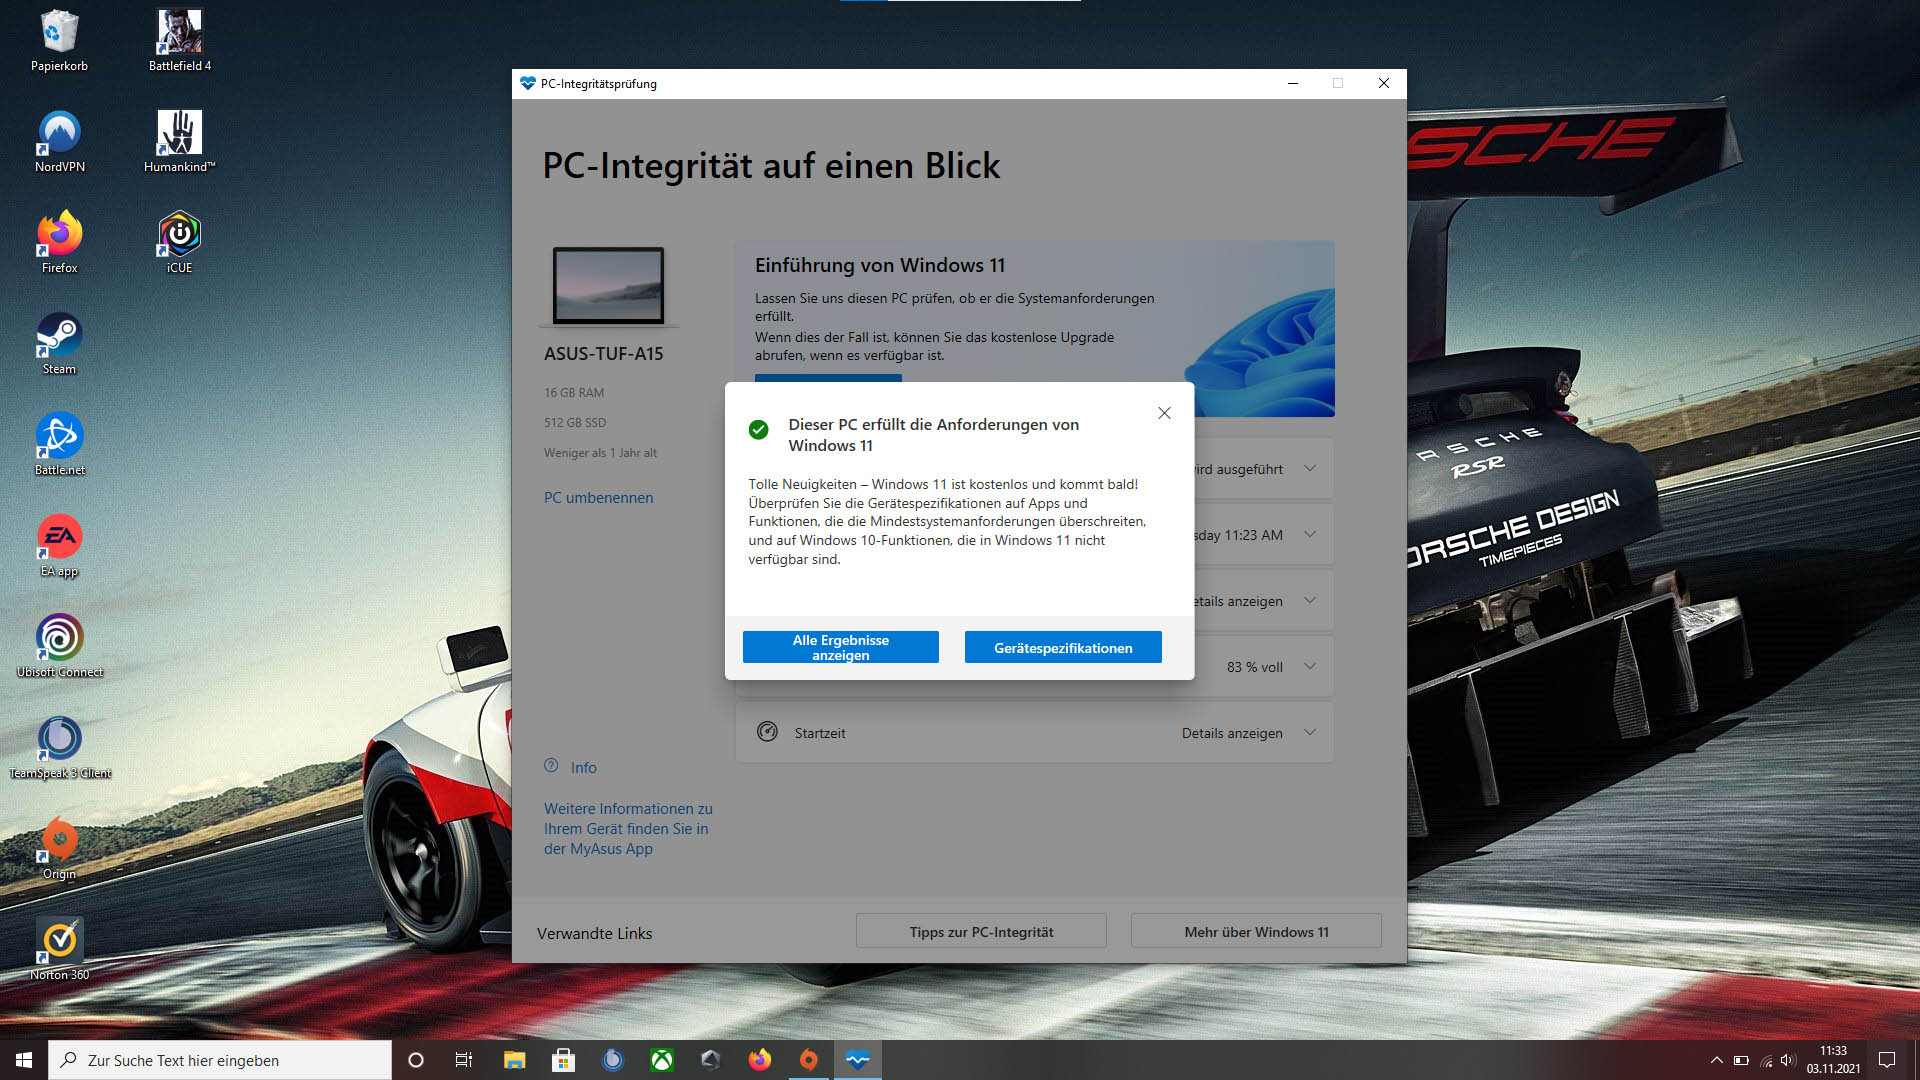The image size is (1920, 1080).
Task: Click the Gerätespezifikationen button
Action: pos(1063,647)
